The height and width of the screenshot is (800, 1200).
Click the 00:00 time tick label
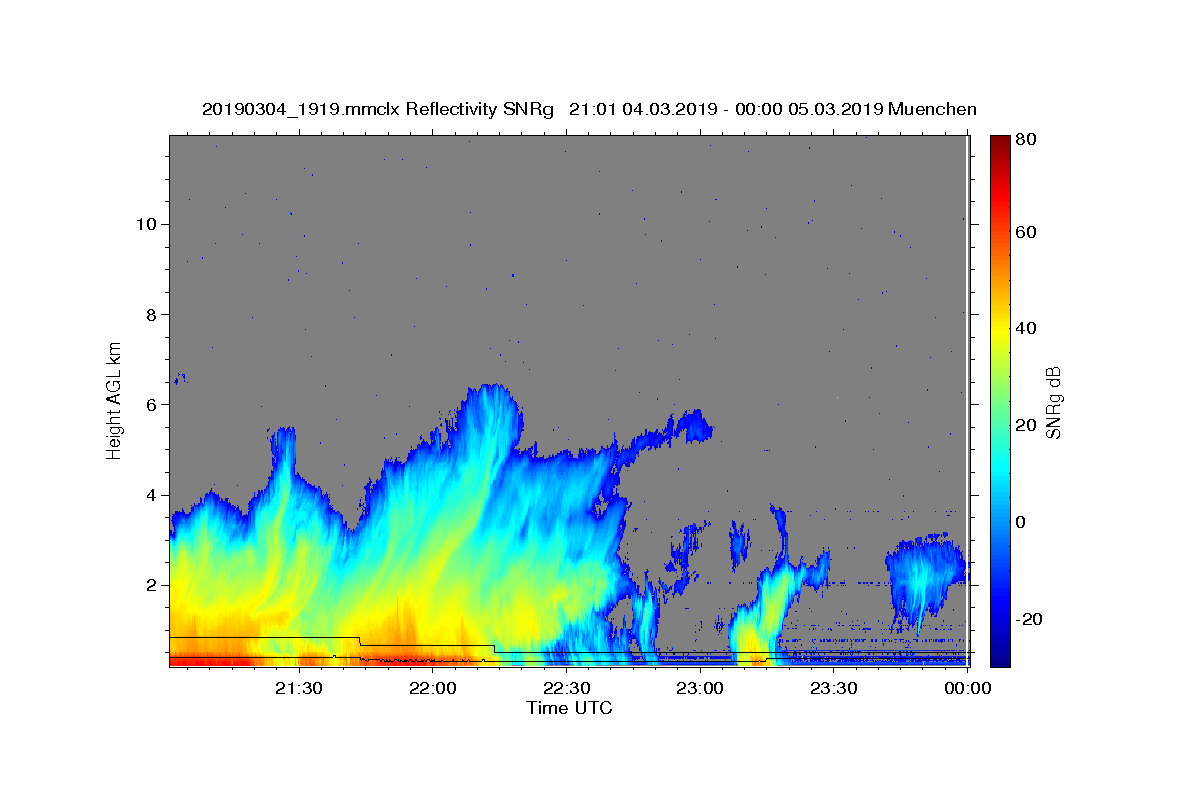pyautogui.click(x=967, y=688)
